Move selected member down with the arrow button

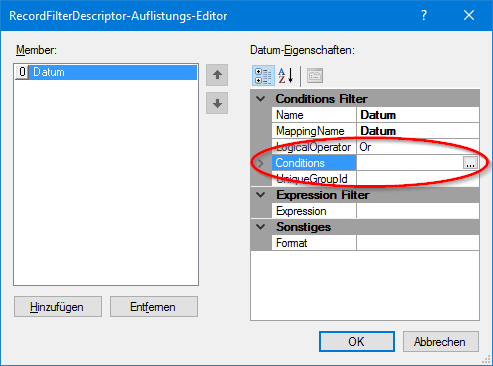[x=217, y=103]
